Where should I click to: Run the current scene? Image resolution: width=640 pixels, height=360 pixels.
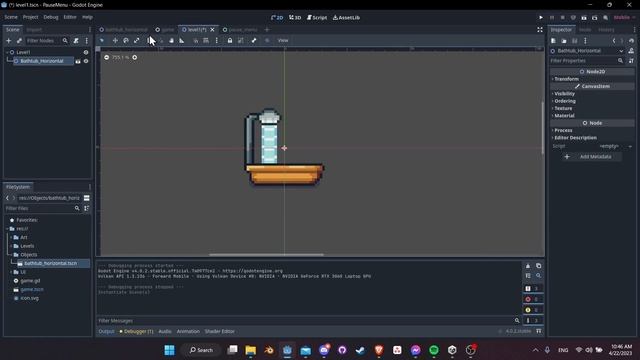(x=584, y=18)
